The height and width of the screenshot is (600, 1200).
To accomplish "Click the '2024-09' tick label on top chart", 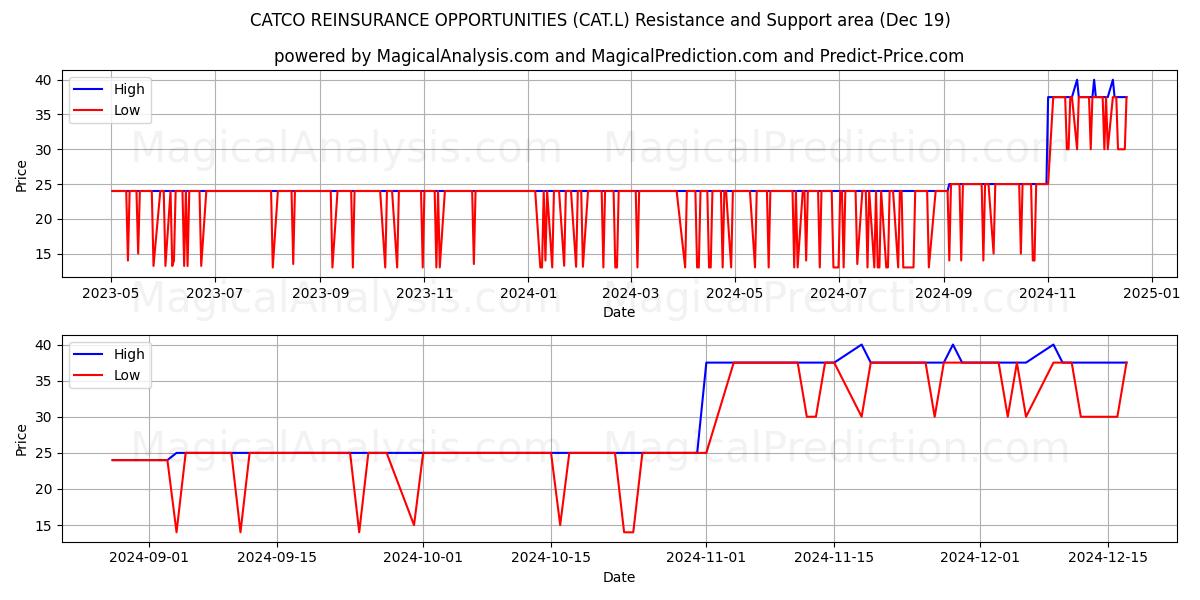I will click(945, 293).
